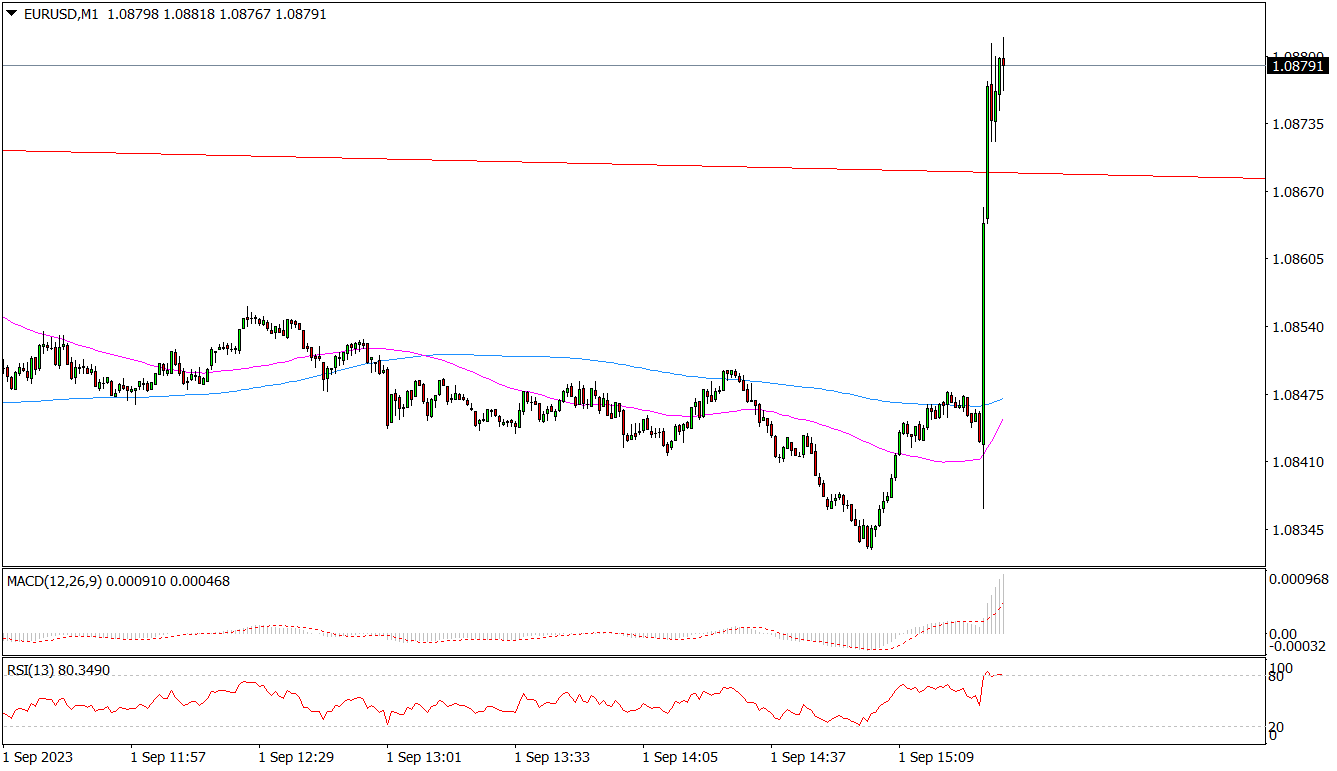The image size is (1337, 771).
Task: Click the 1 Sep 14:05 time label
Action: coord(680,757)
